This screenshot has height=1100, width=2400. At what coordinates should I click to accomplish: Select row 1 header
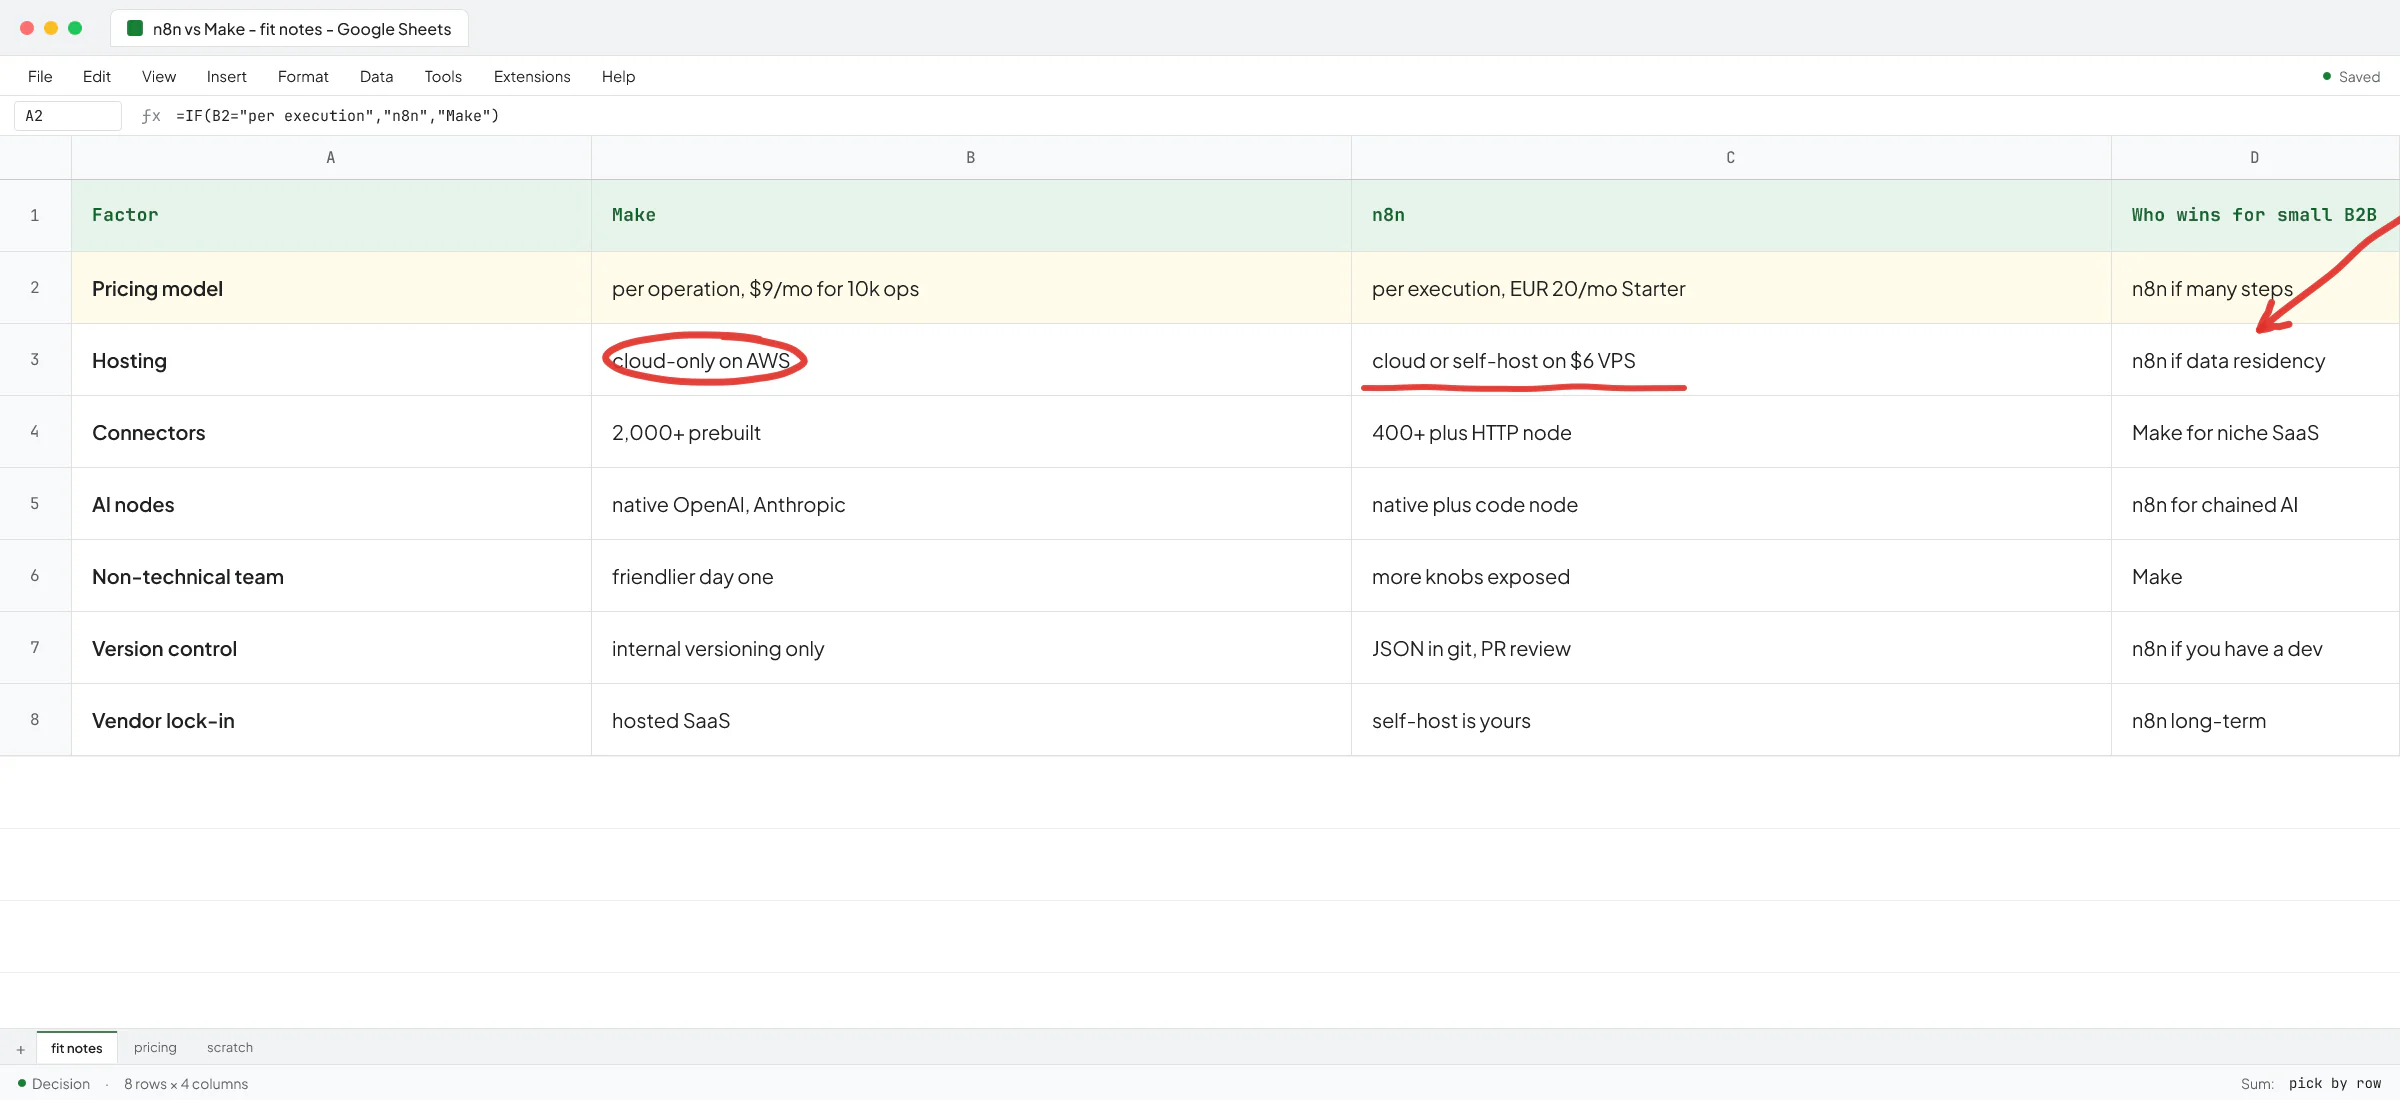(35, 215)
